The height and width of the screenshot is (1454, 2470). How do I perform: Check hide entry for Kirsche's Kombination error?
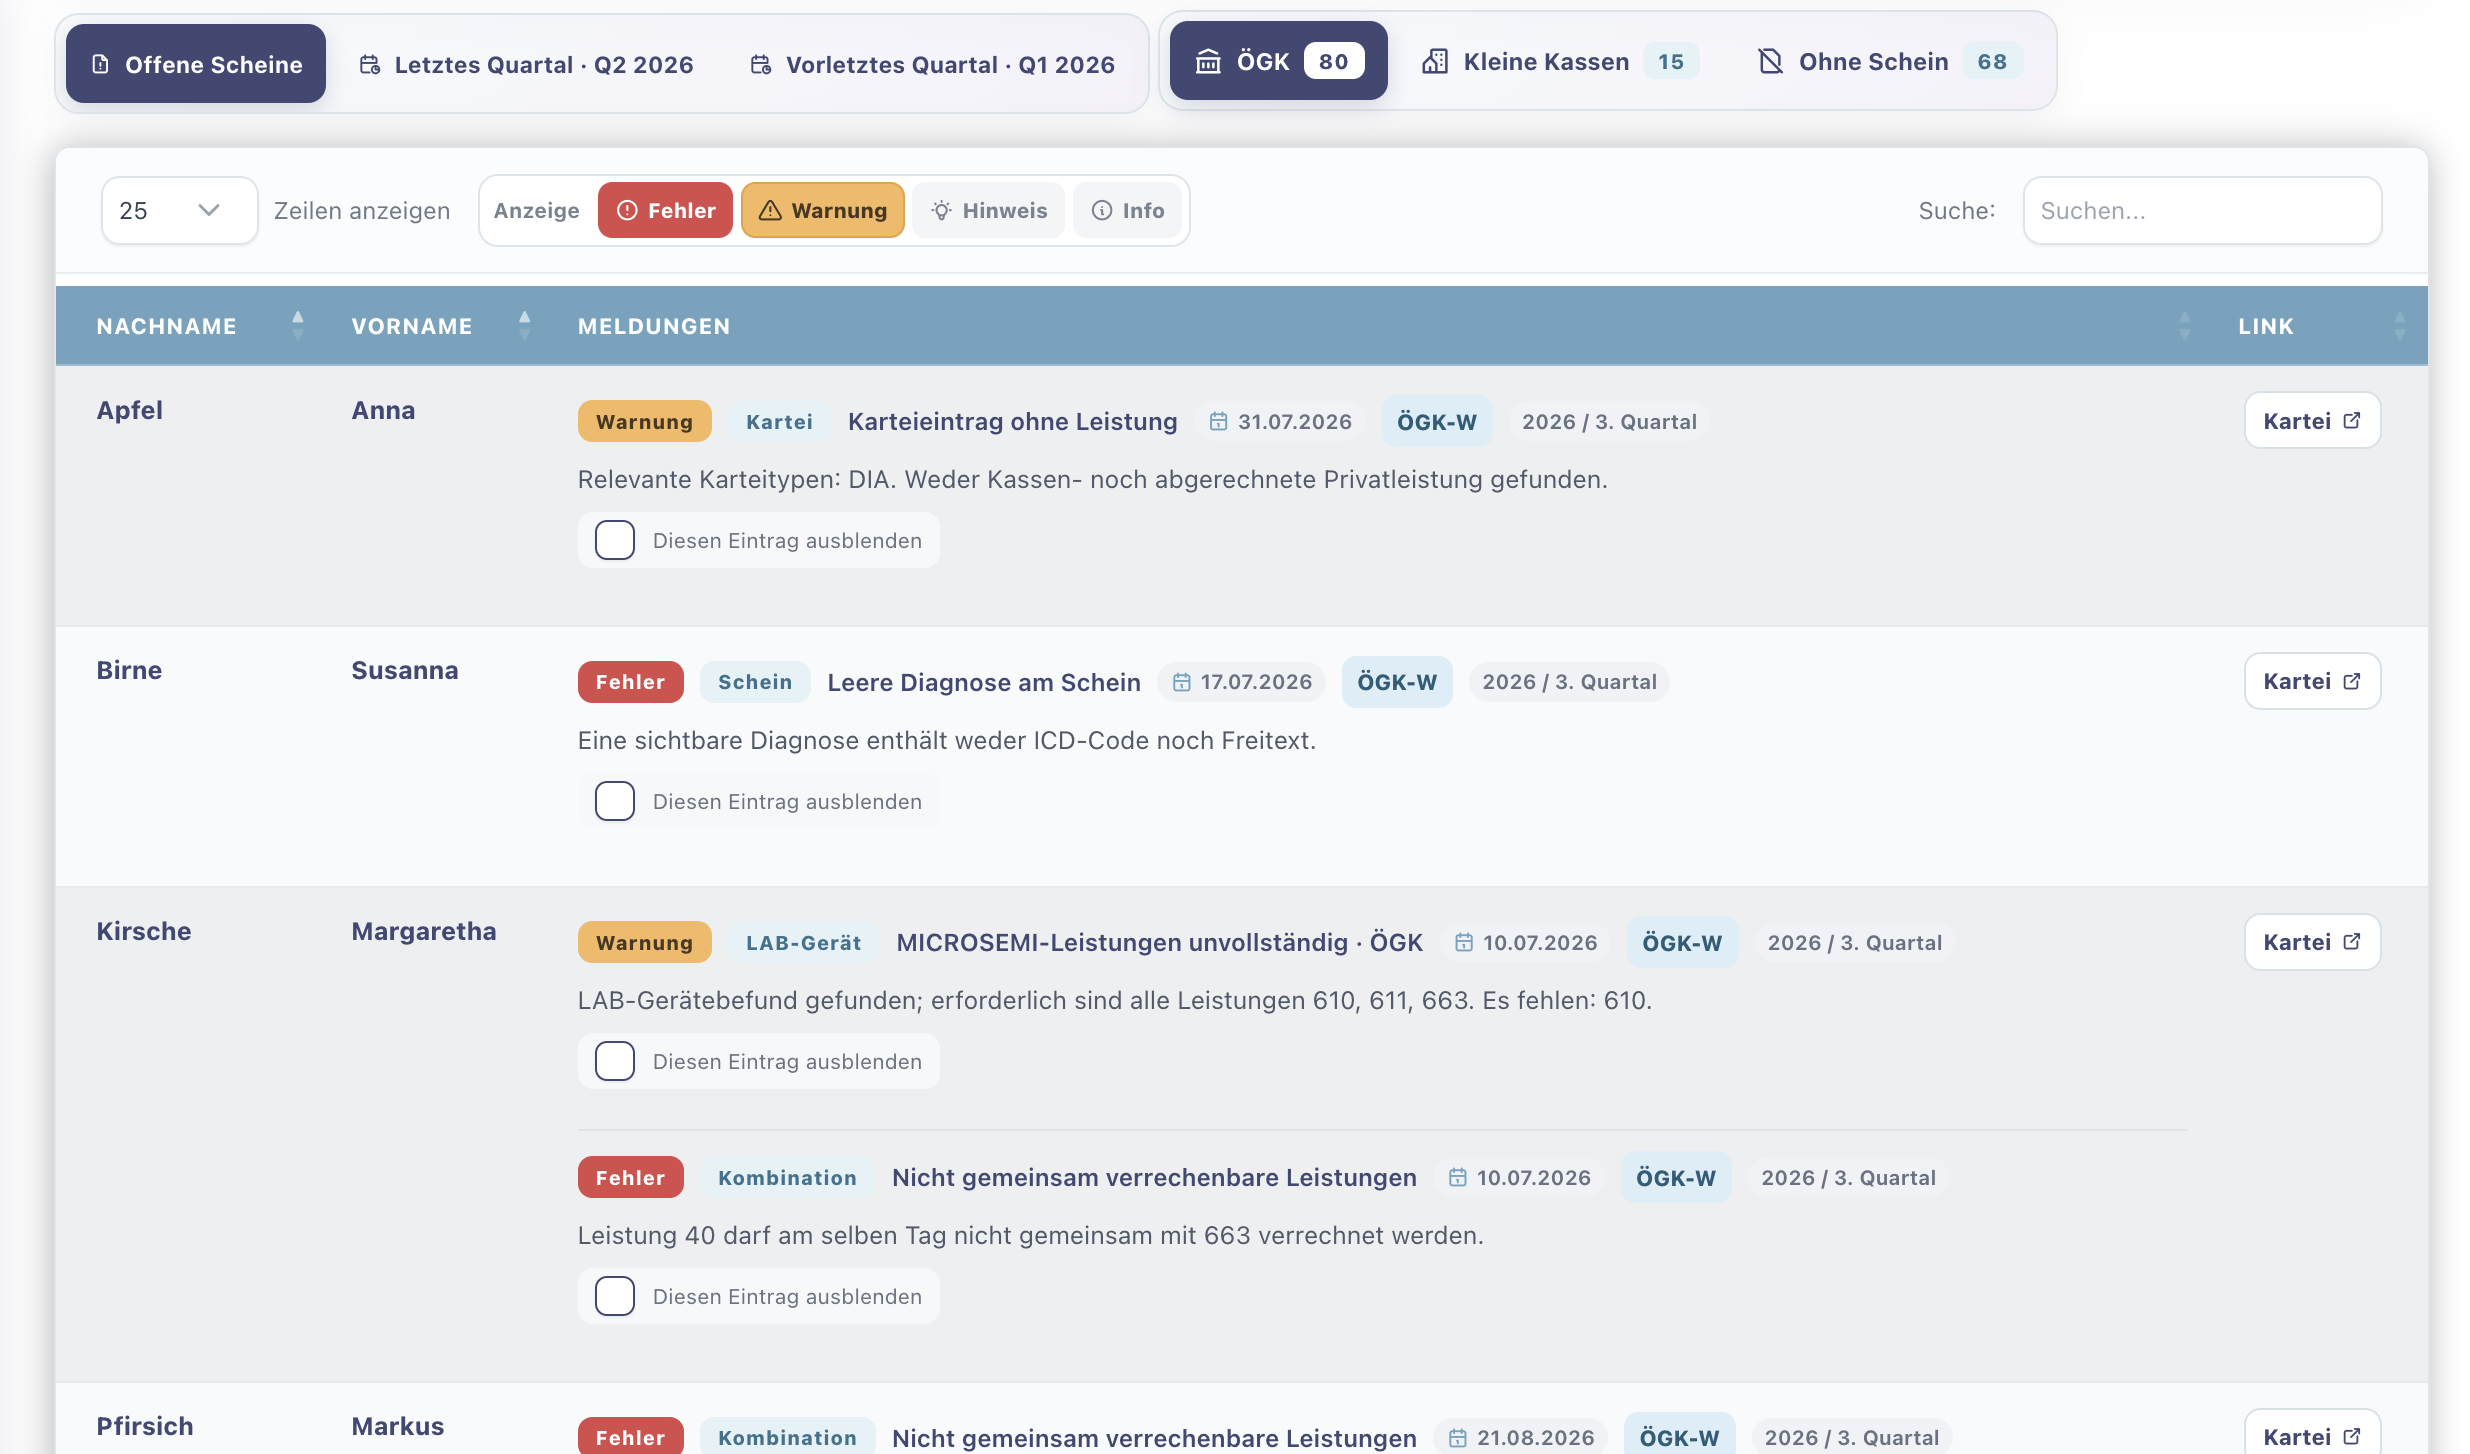[615, 1296]
